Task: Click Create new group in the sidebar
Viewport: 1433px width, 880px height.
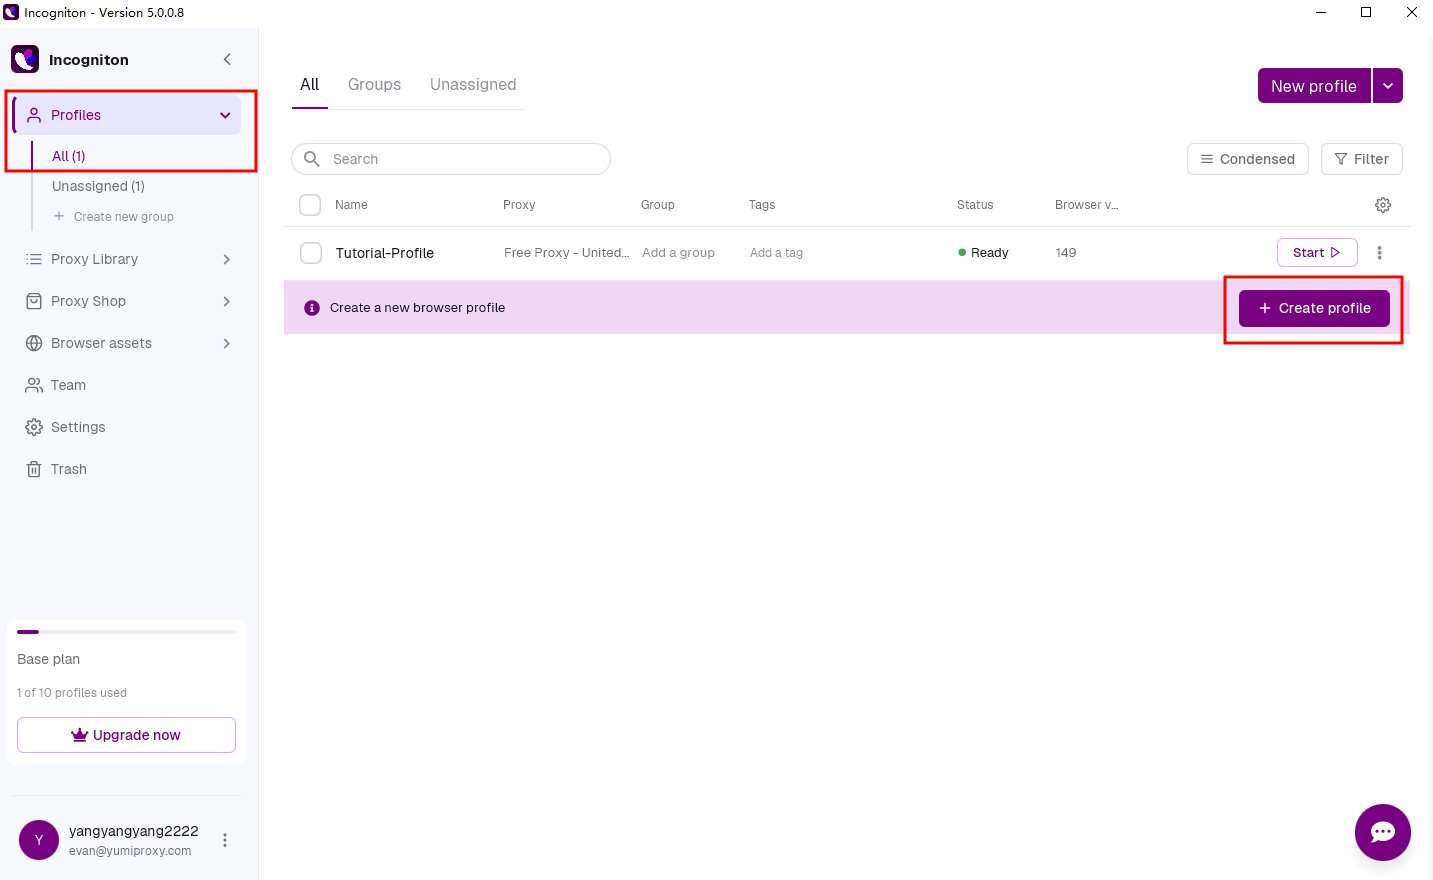Action: [x=114, y=217]
